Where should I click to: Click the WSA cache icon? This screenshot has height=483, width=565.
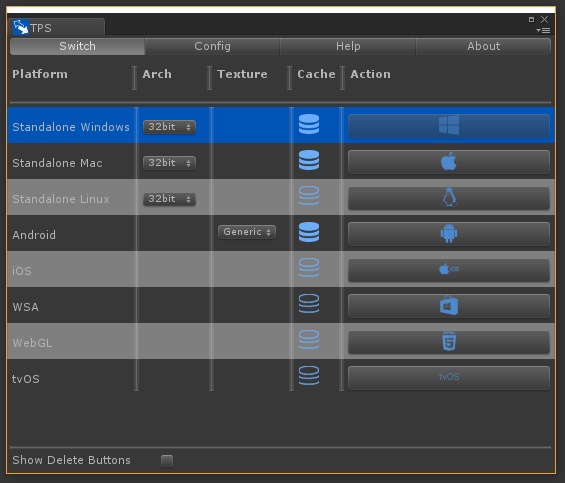click(309, 304)
